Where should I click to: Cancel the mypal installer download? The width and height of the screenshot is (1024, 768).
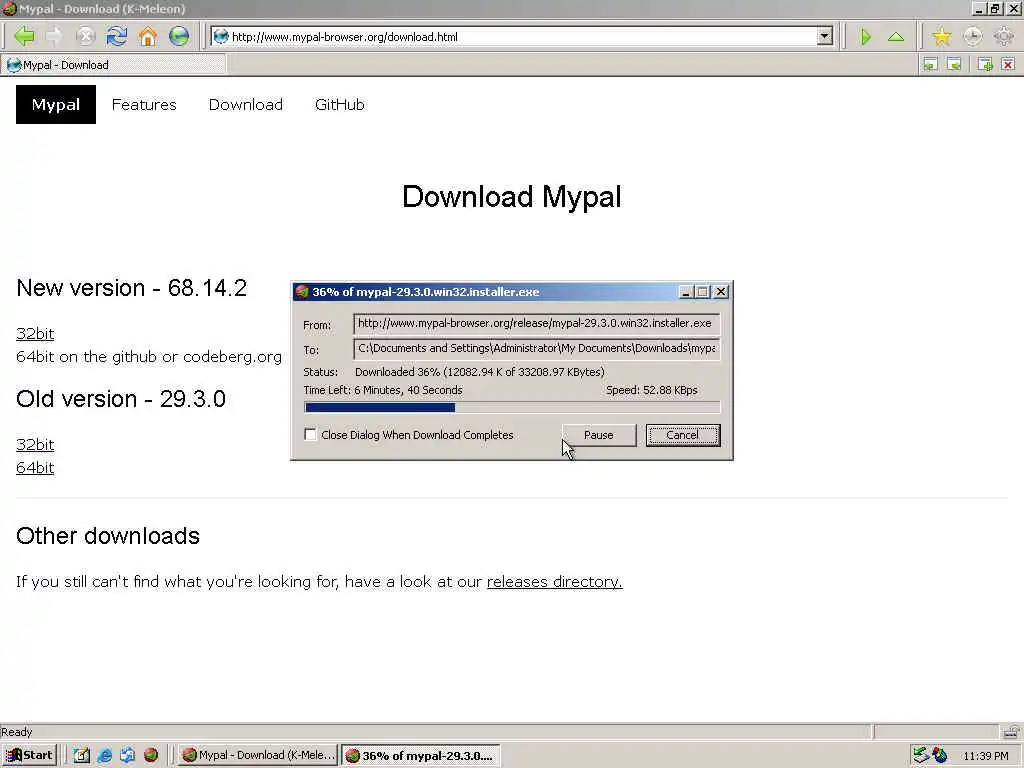(682, 435)
